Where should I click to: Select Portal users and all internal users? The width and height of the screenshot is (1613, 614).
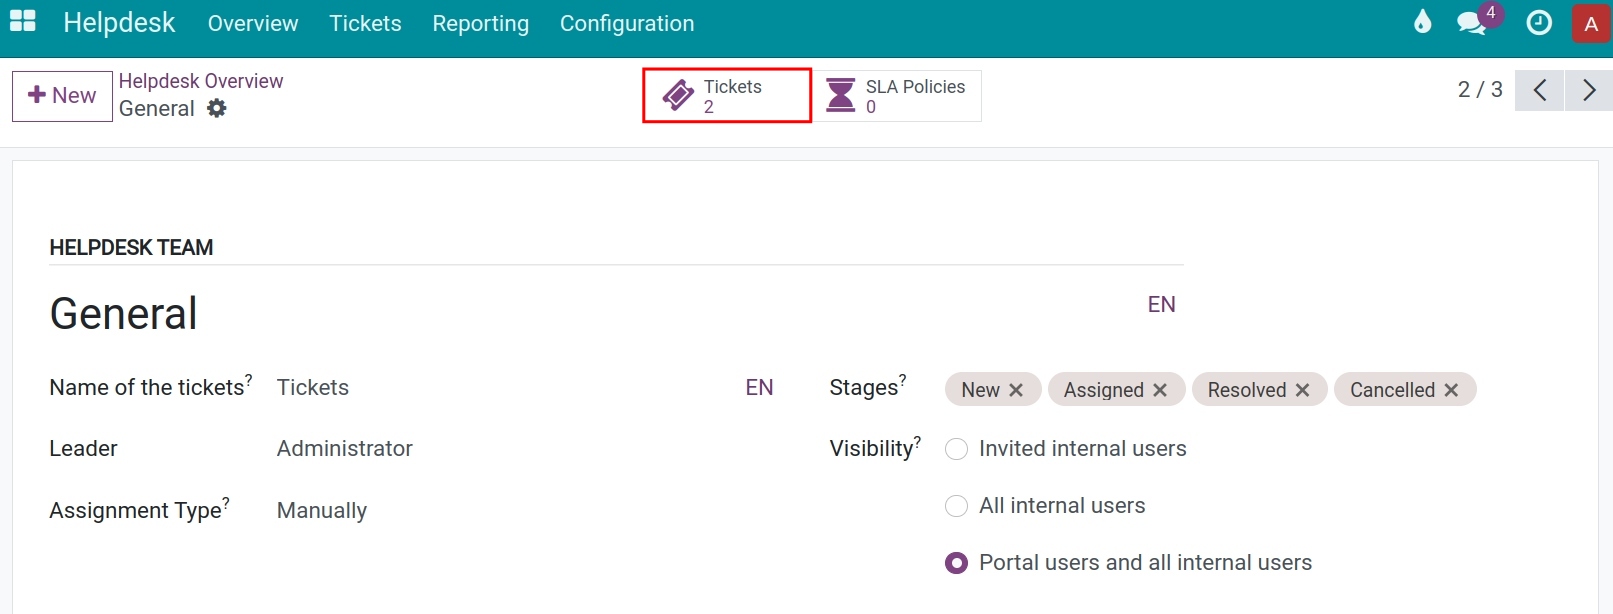[956, 563]
